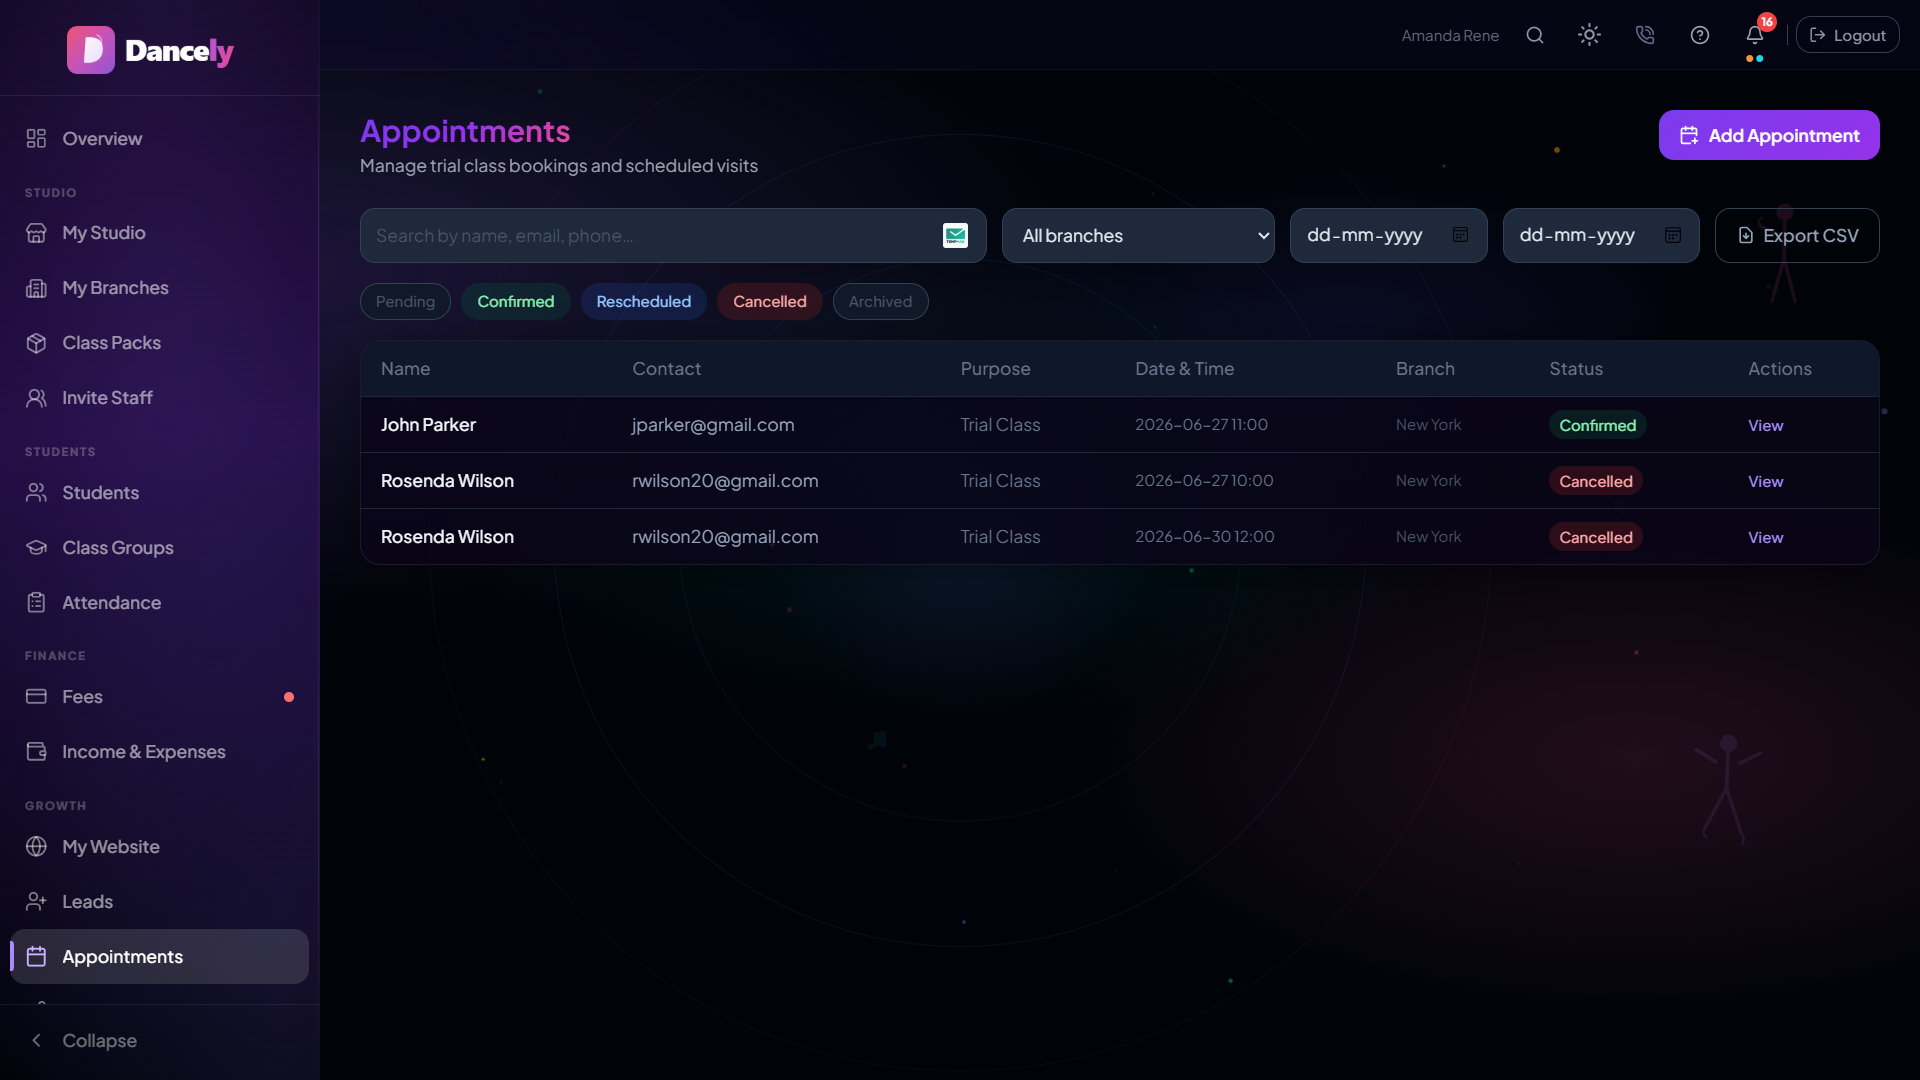Click the Dancely logo icon
The image size is (1920, 1080).
coord(91,50)
